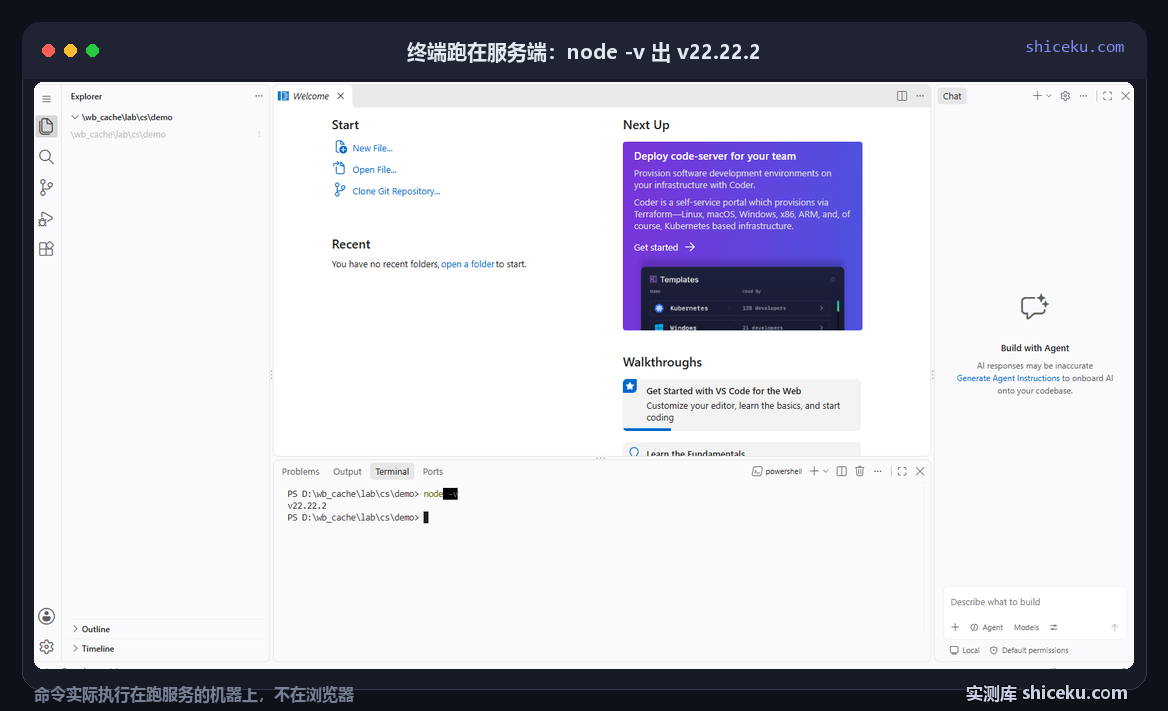
Task: Open the new chat dropdown arrow
Action: coord(1049,96)
